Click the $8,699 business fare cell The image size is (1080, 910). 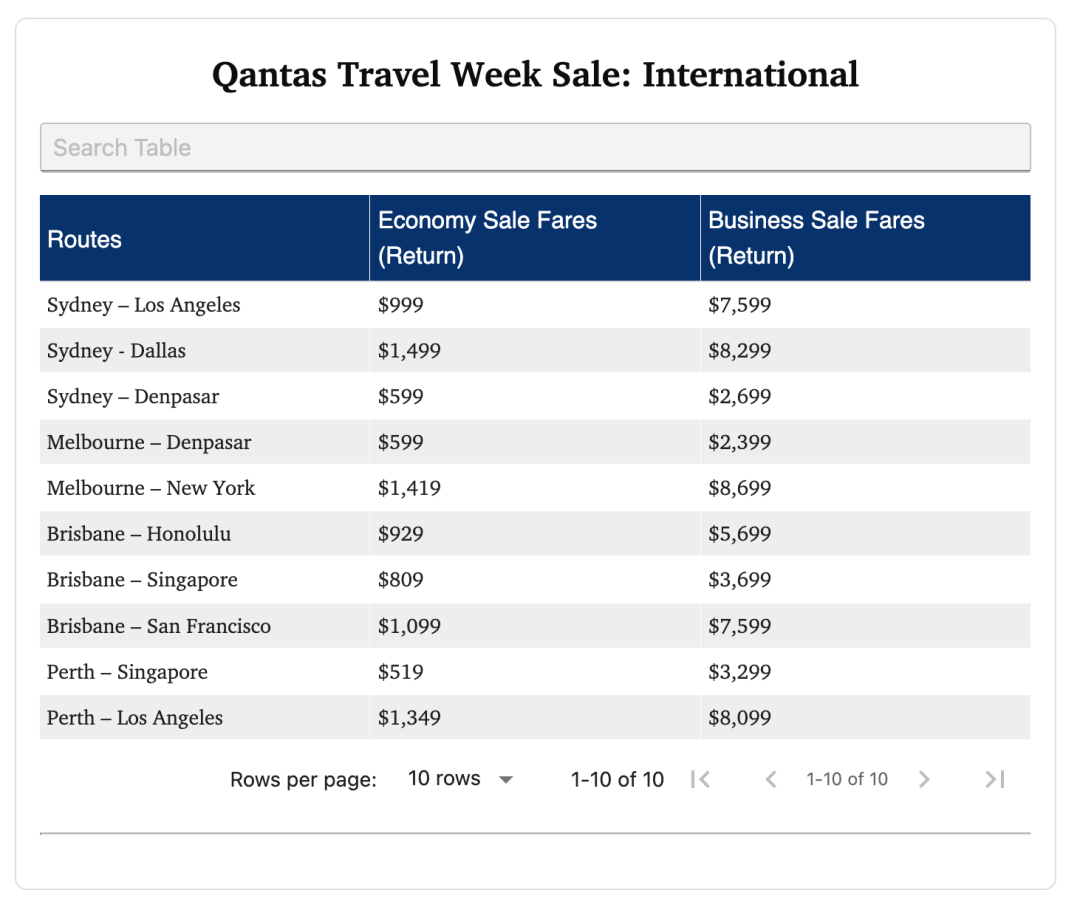coord(740,488)
